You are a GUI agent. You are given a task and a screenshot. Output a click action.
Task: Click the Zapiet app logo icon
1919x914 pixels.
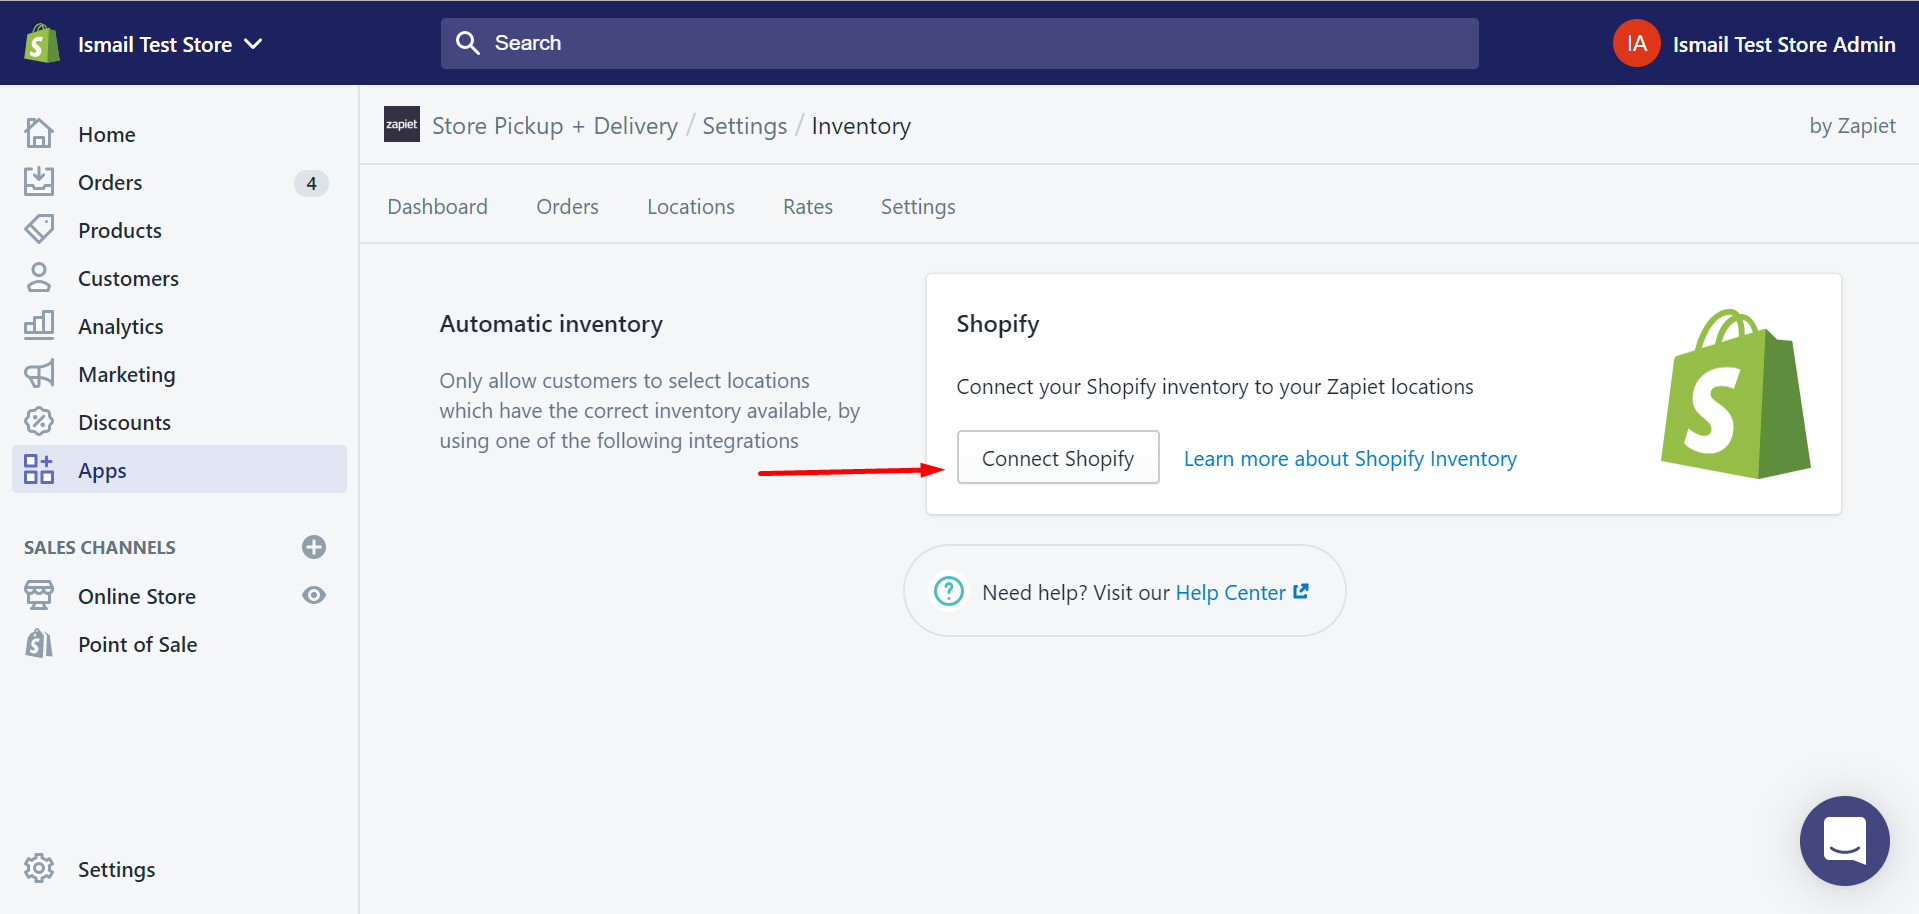pos(402,124)
